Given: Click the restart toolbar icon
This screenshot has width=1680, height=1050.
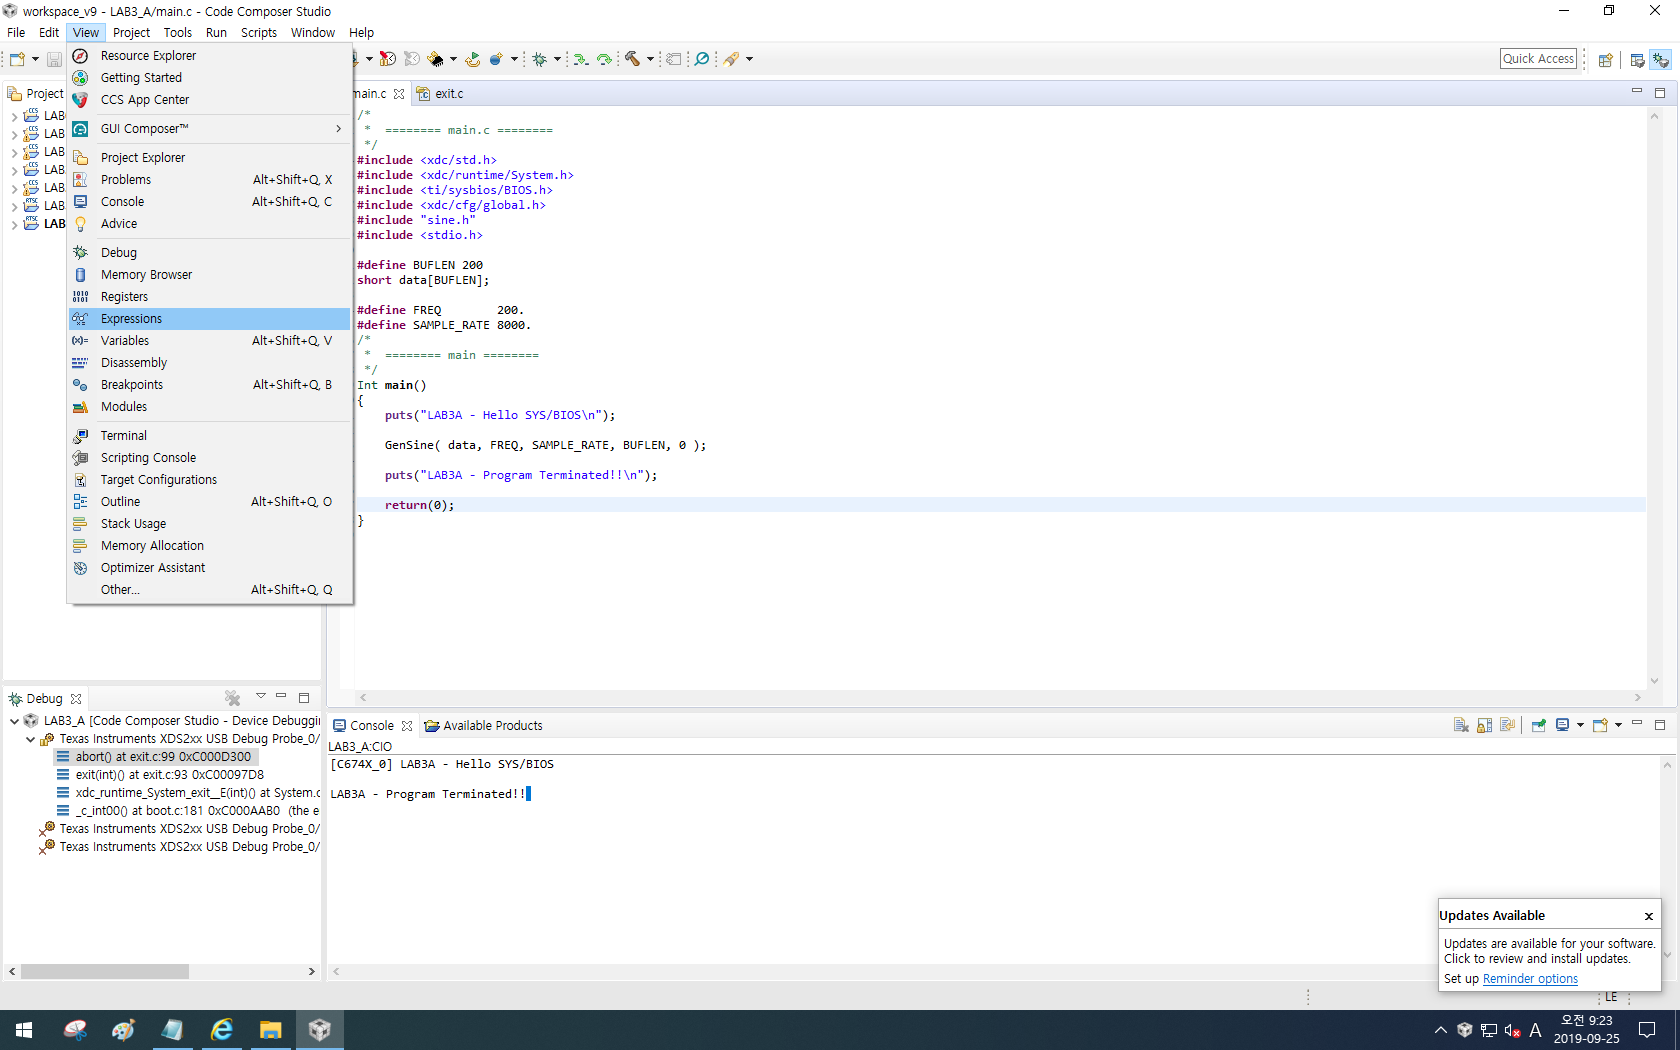Looking at the screenshot, I should [x=473, y=59].
